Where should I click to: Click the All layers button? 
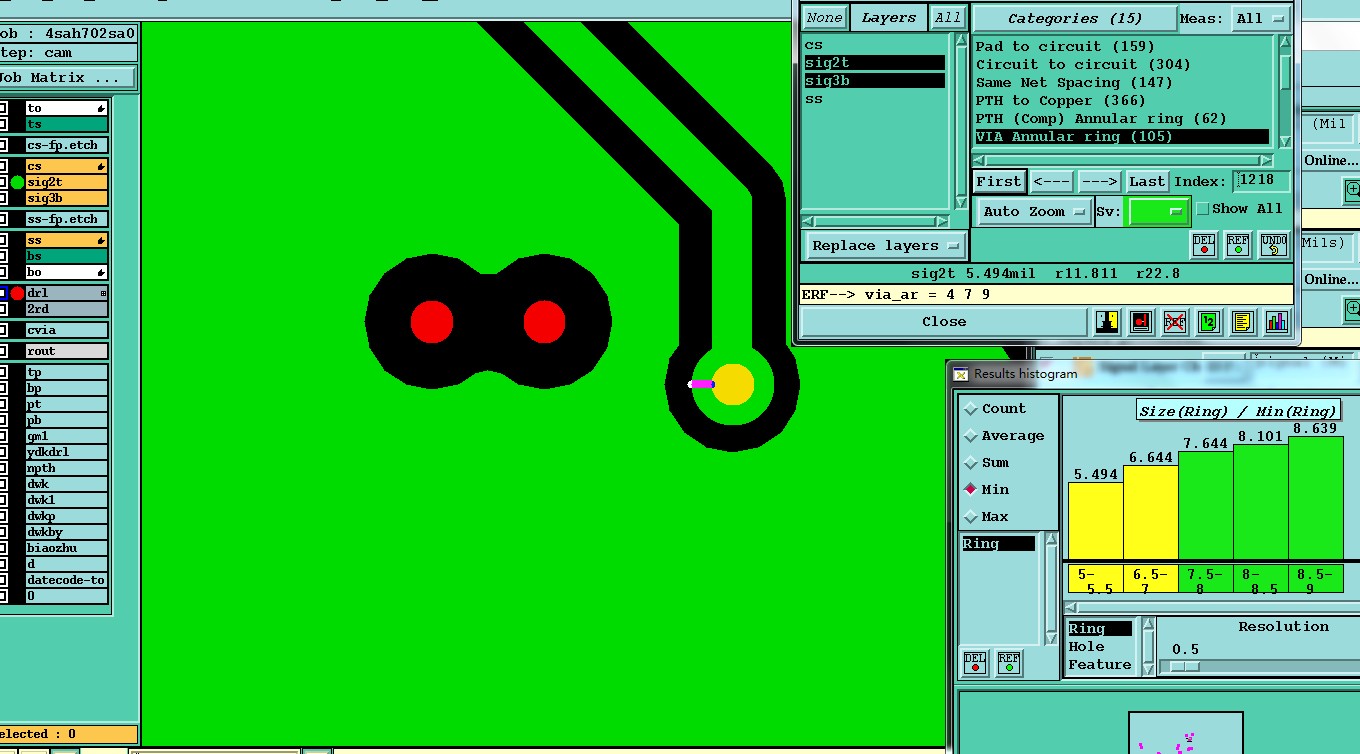[x=947, y=18]
